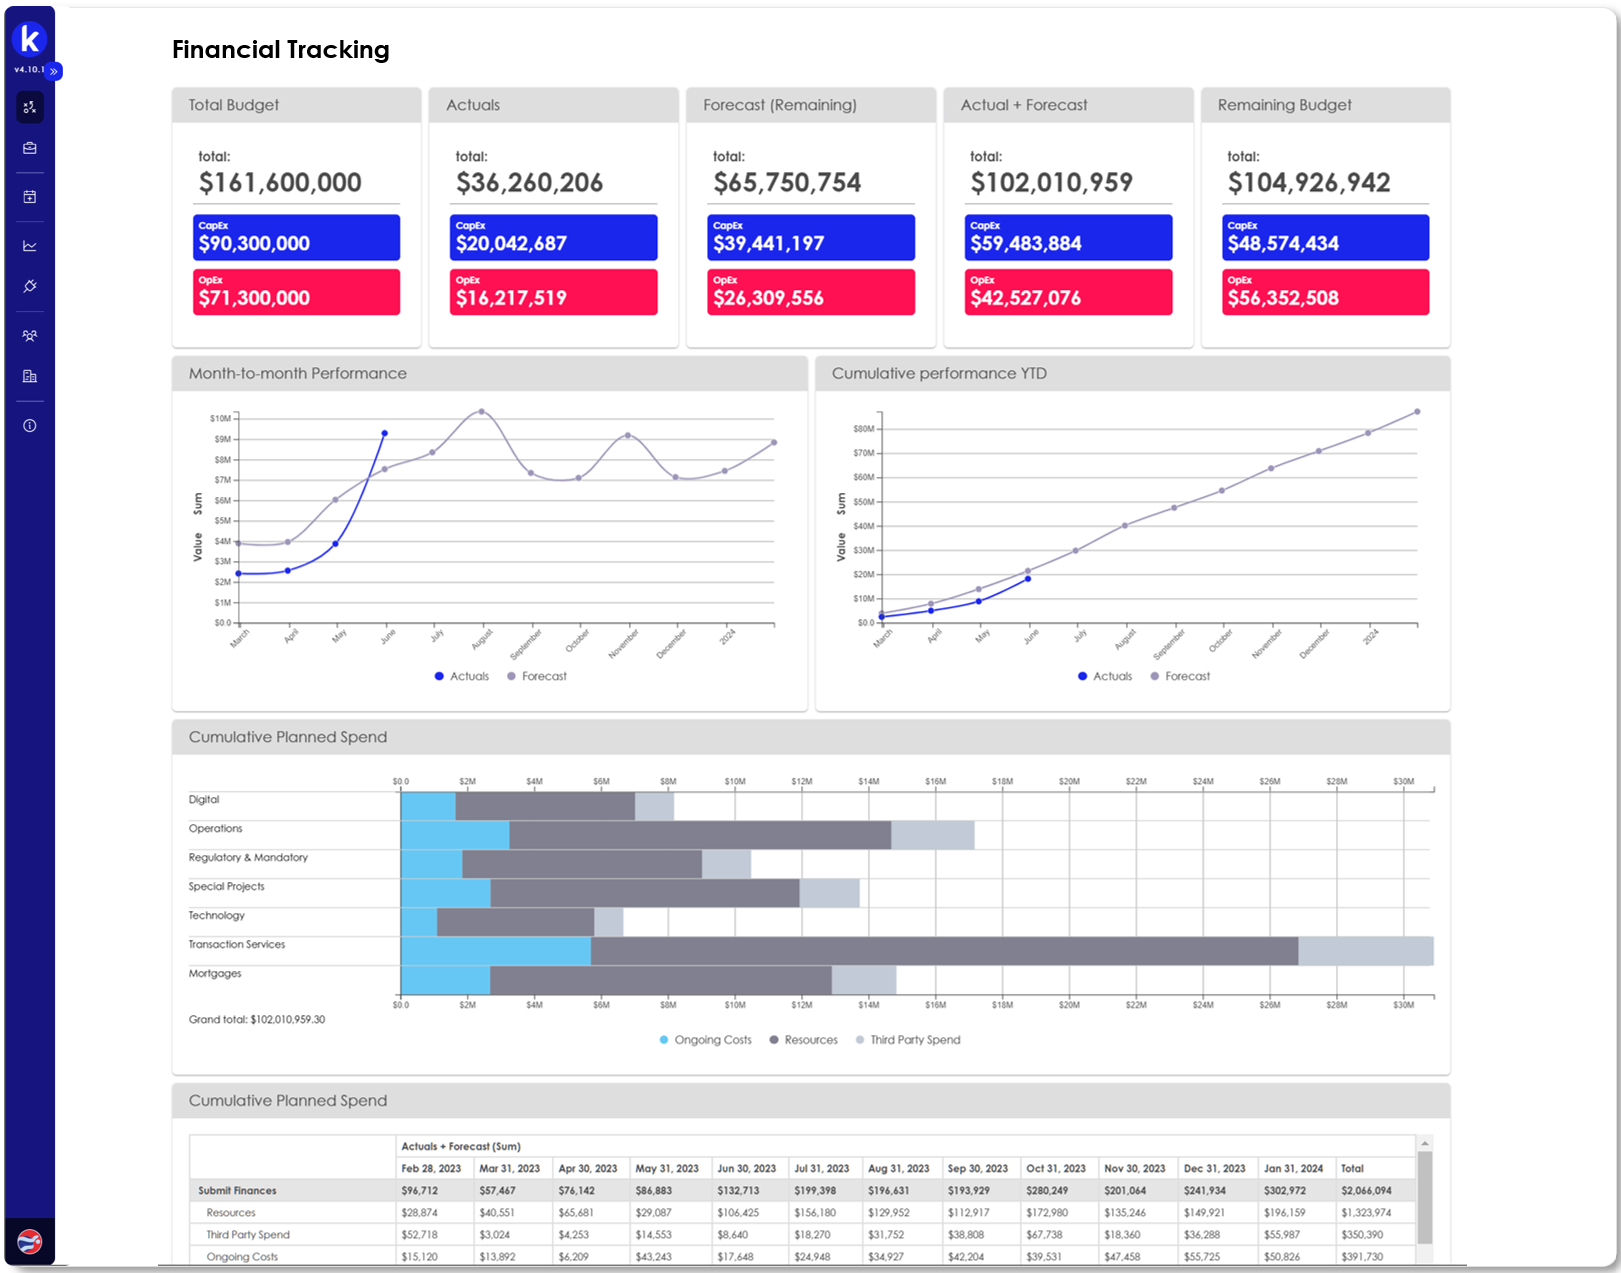Open the strategy playbook sidebar icon
Image resolution: width=1621 pixels, height=1273 pixels.
pyautogui.click(x=30, y=107)
